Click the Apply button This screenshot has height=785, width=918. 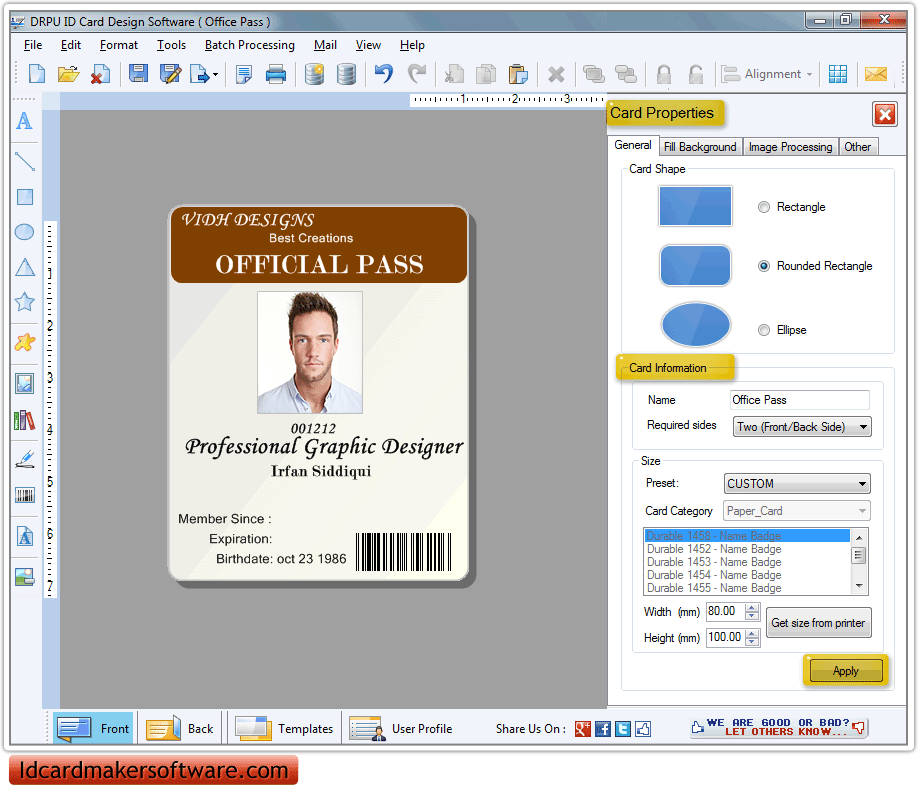tap(846, 671)
